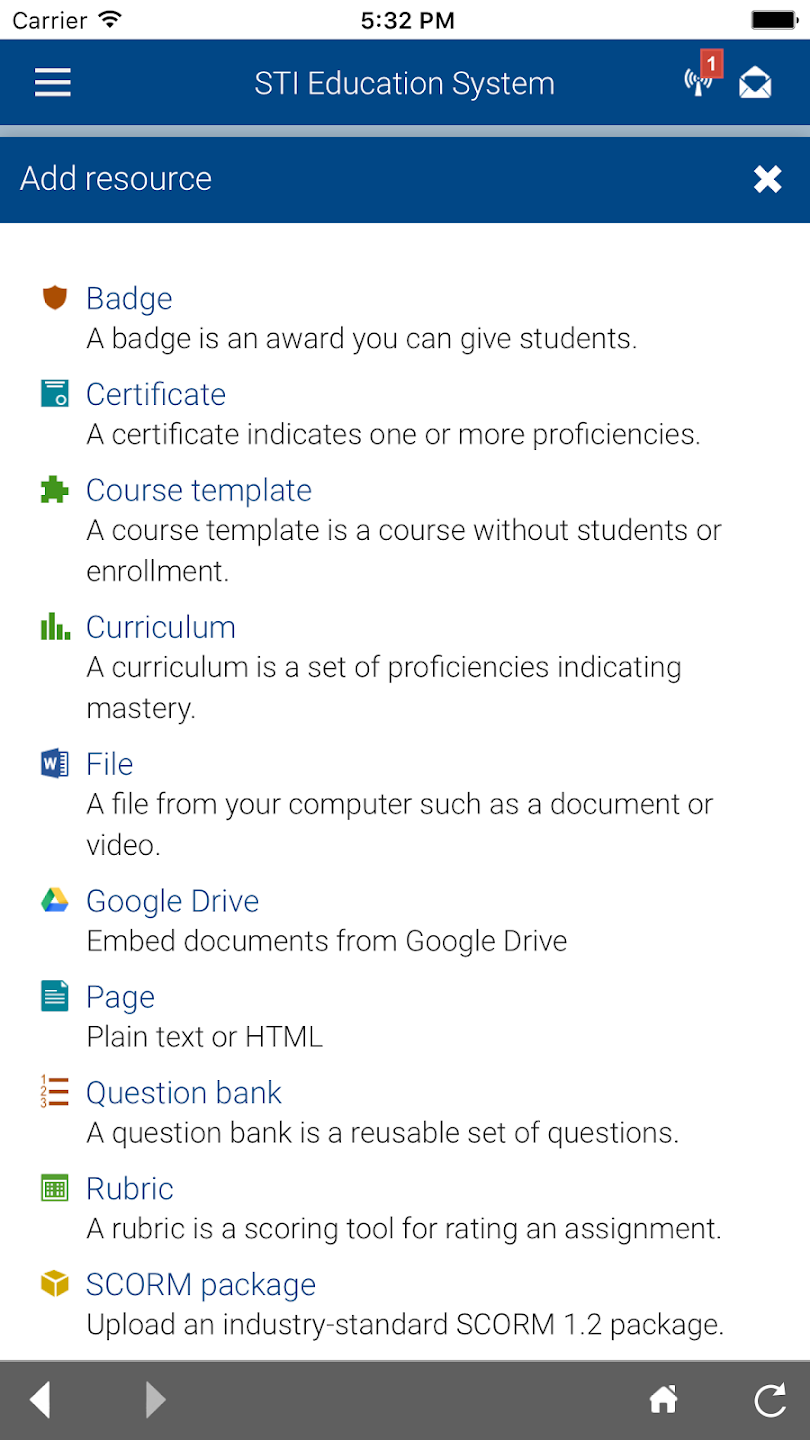Click the yellow SCORM package cube icon
This screenshot has width=810, height=1440.
tap(54, 1283)
